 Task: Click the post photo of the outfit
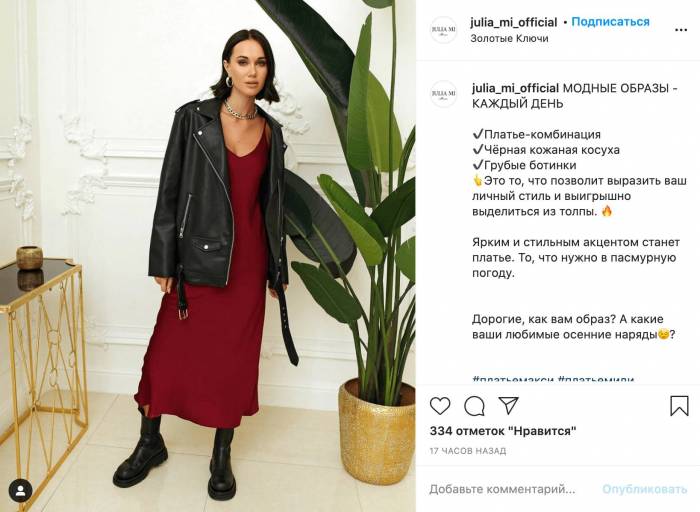click(208, 256)
